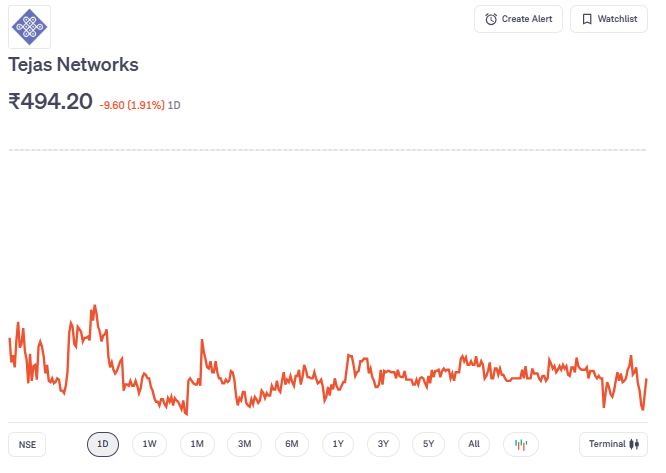
Task: Click the Tejas Networks company logo
Action: pyautogui.click(x=29, y=27)
